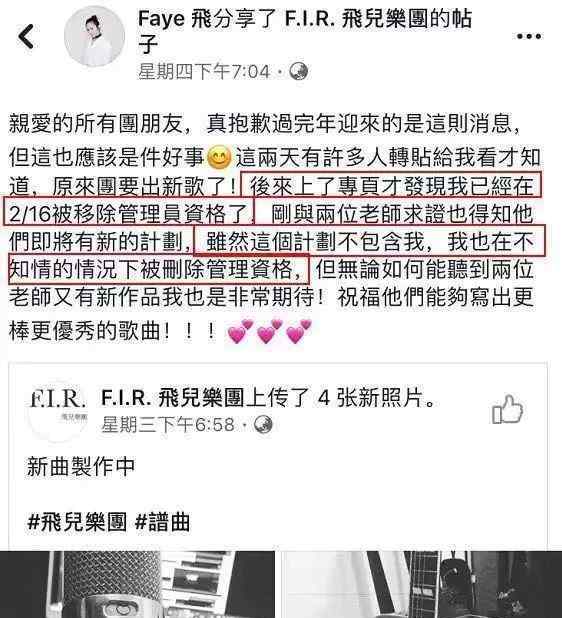Click the globe privacy icon beside 7:04

(299, 71)
